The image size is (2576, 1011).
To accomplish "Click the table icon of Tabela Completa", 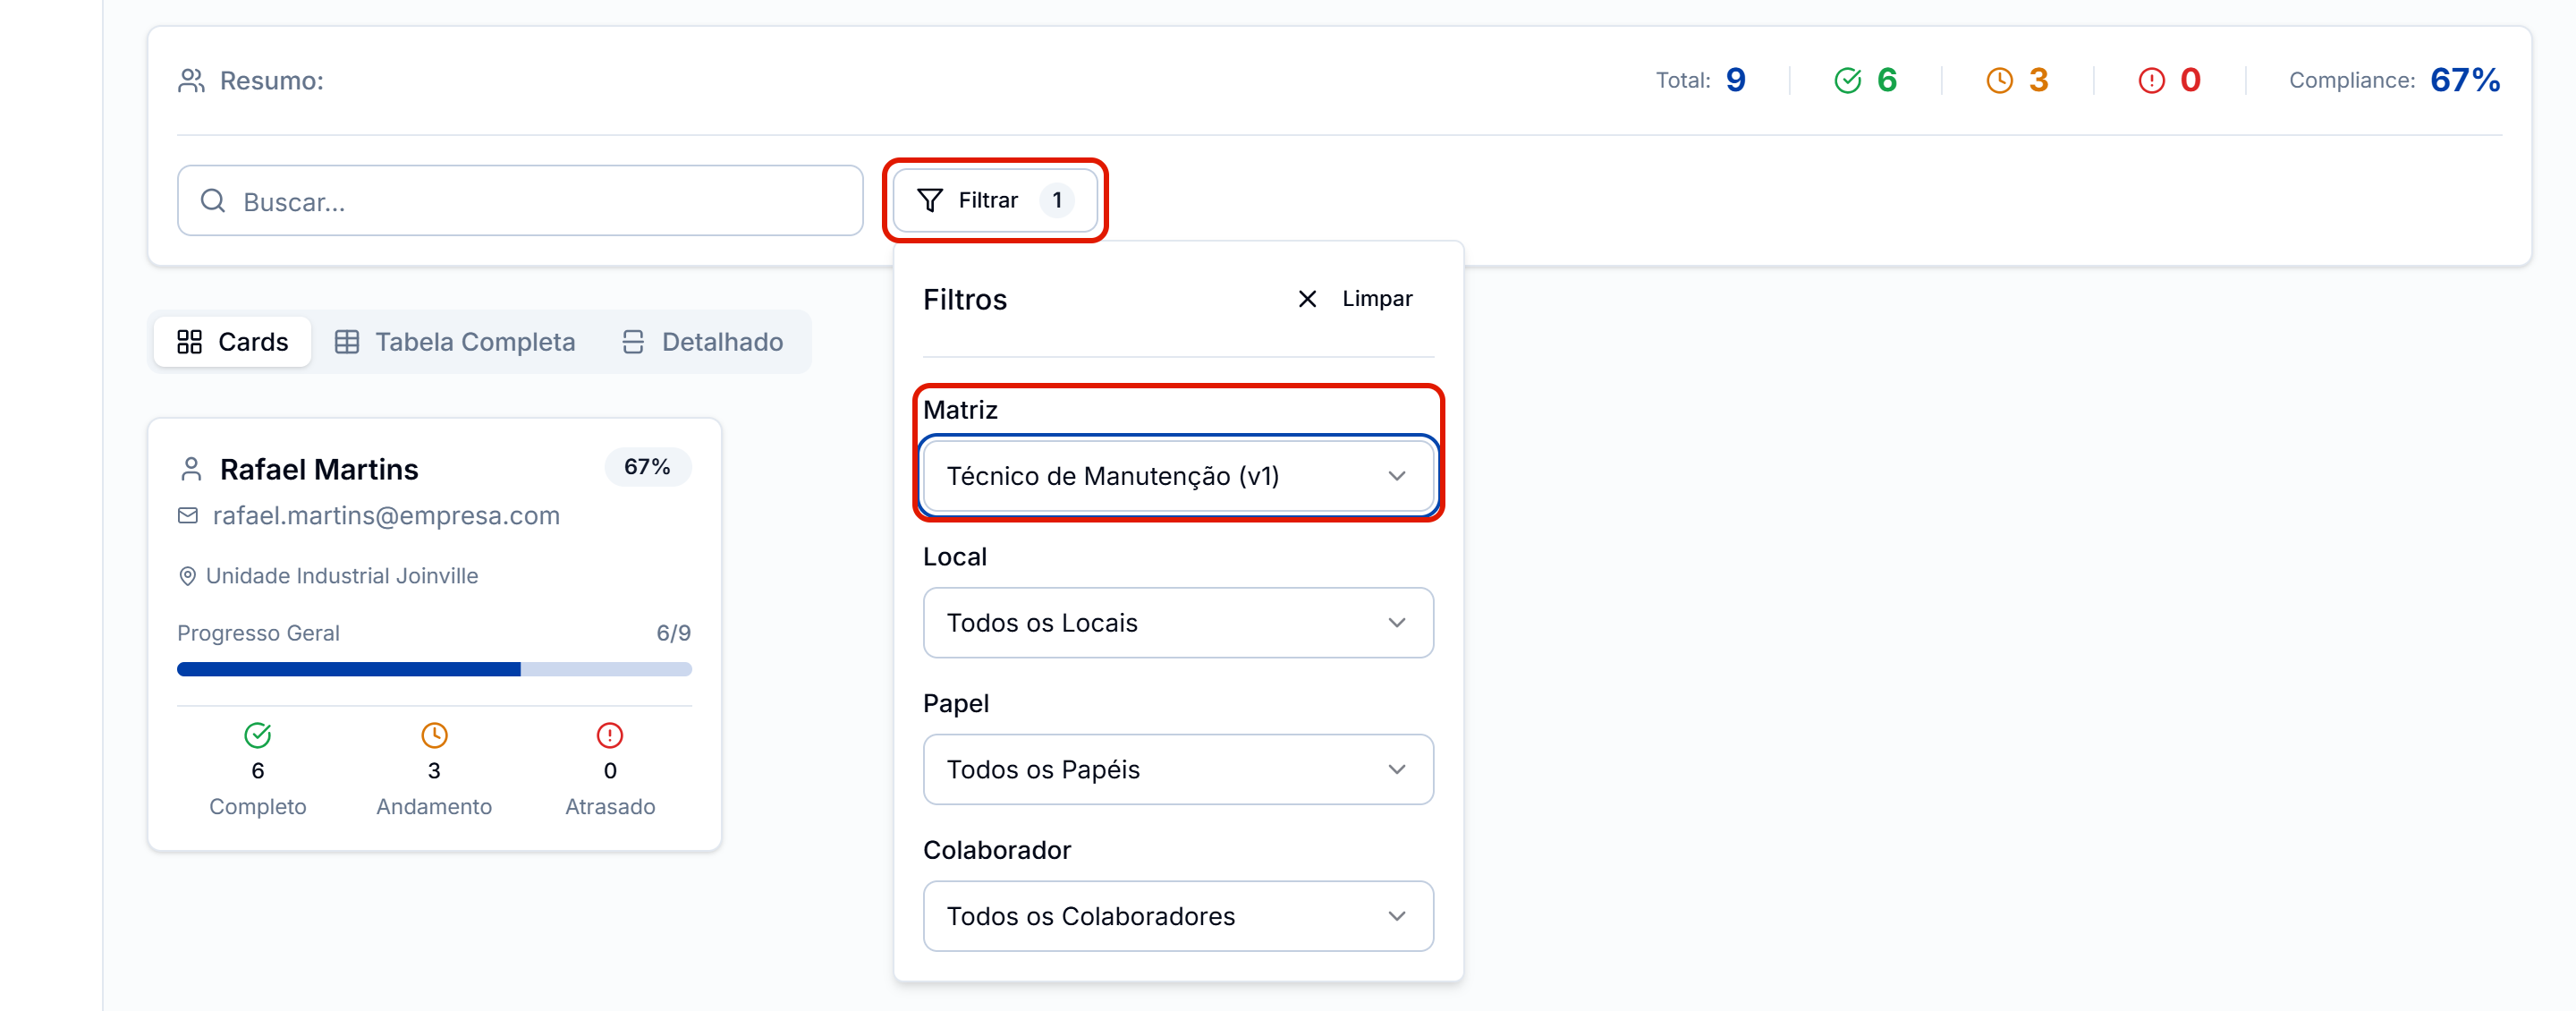I will [x=347, y=342].
